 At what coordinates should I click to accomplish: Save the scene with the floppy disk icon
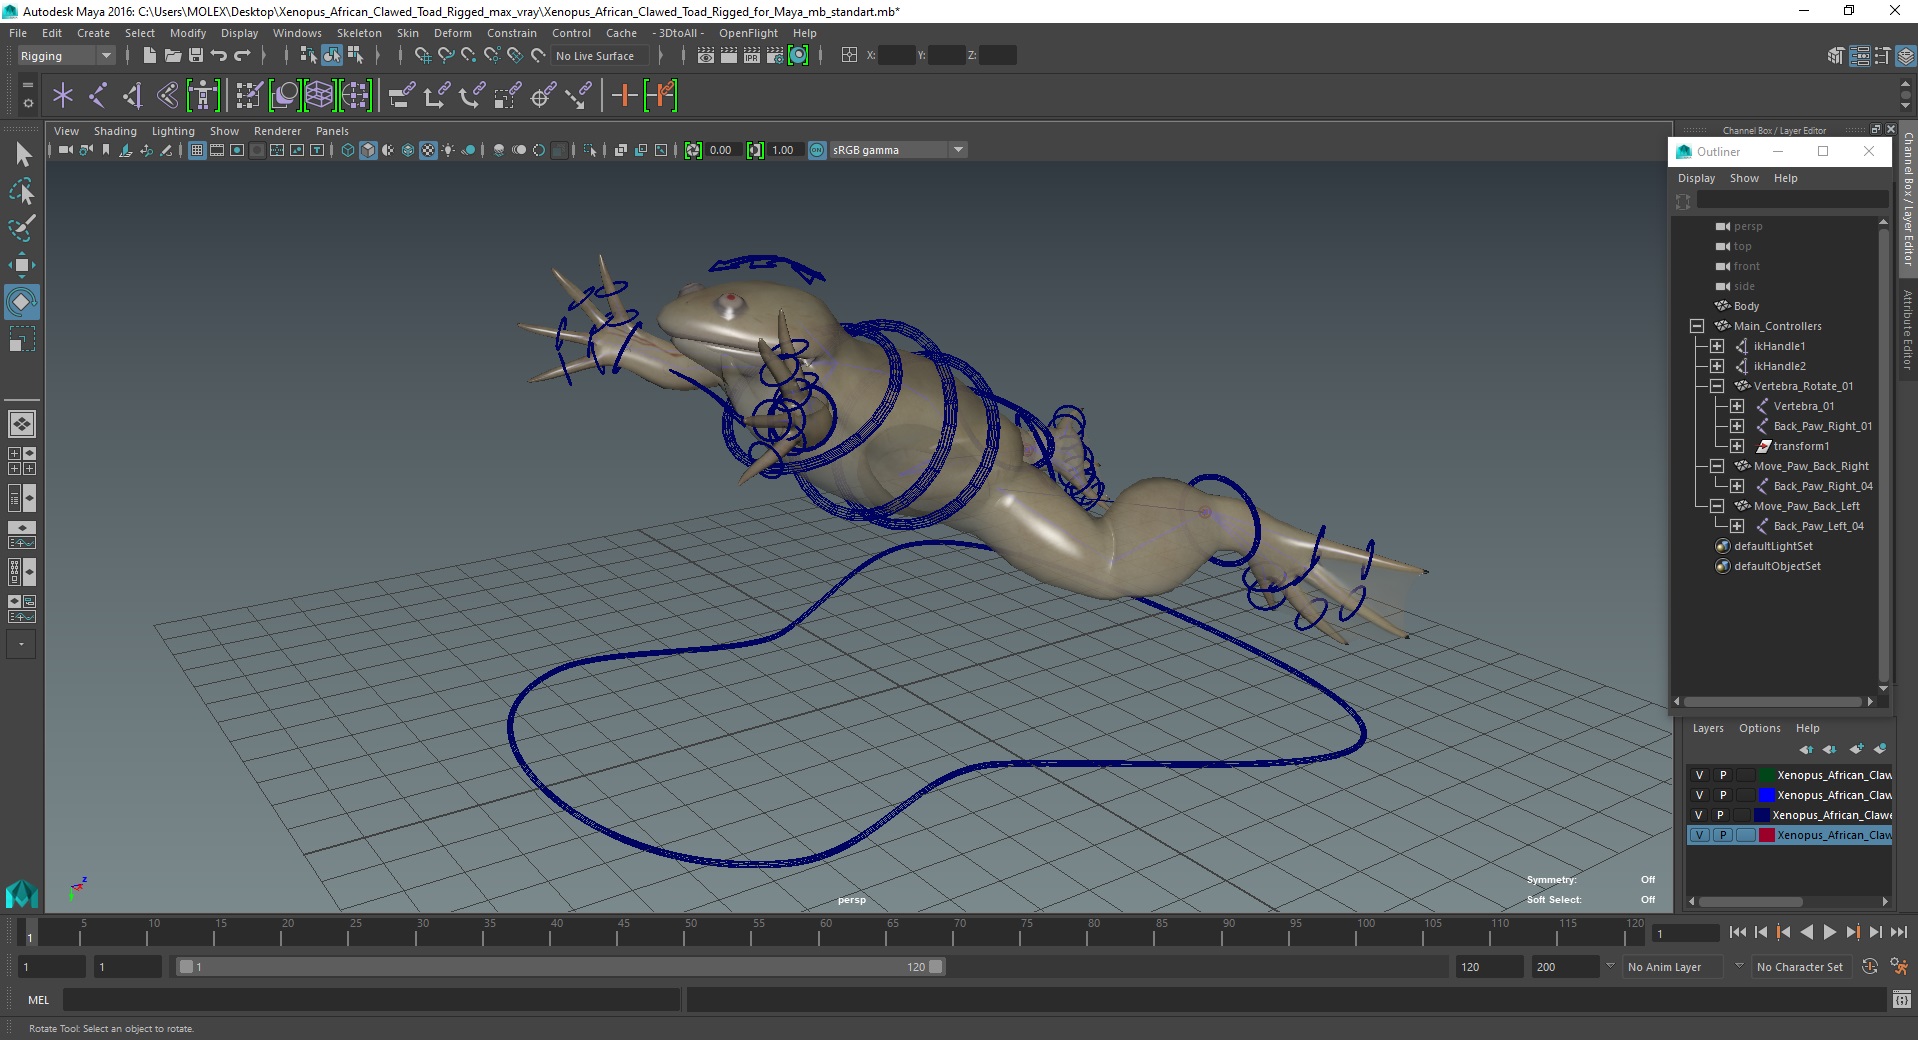196,56
